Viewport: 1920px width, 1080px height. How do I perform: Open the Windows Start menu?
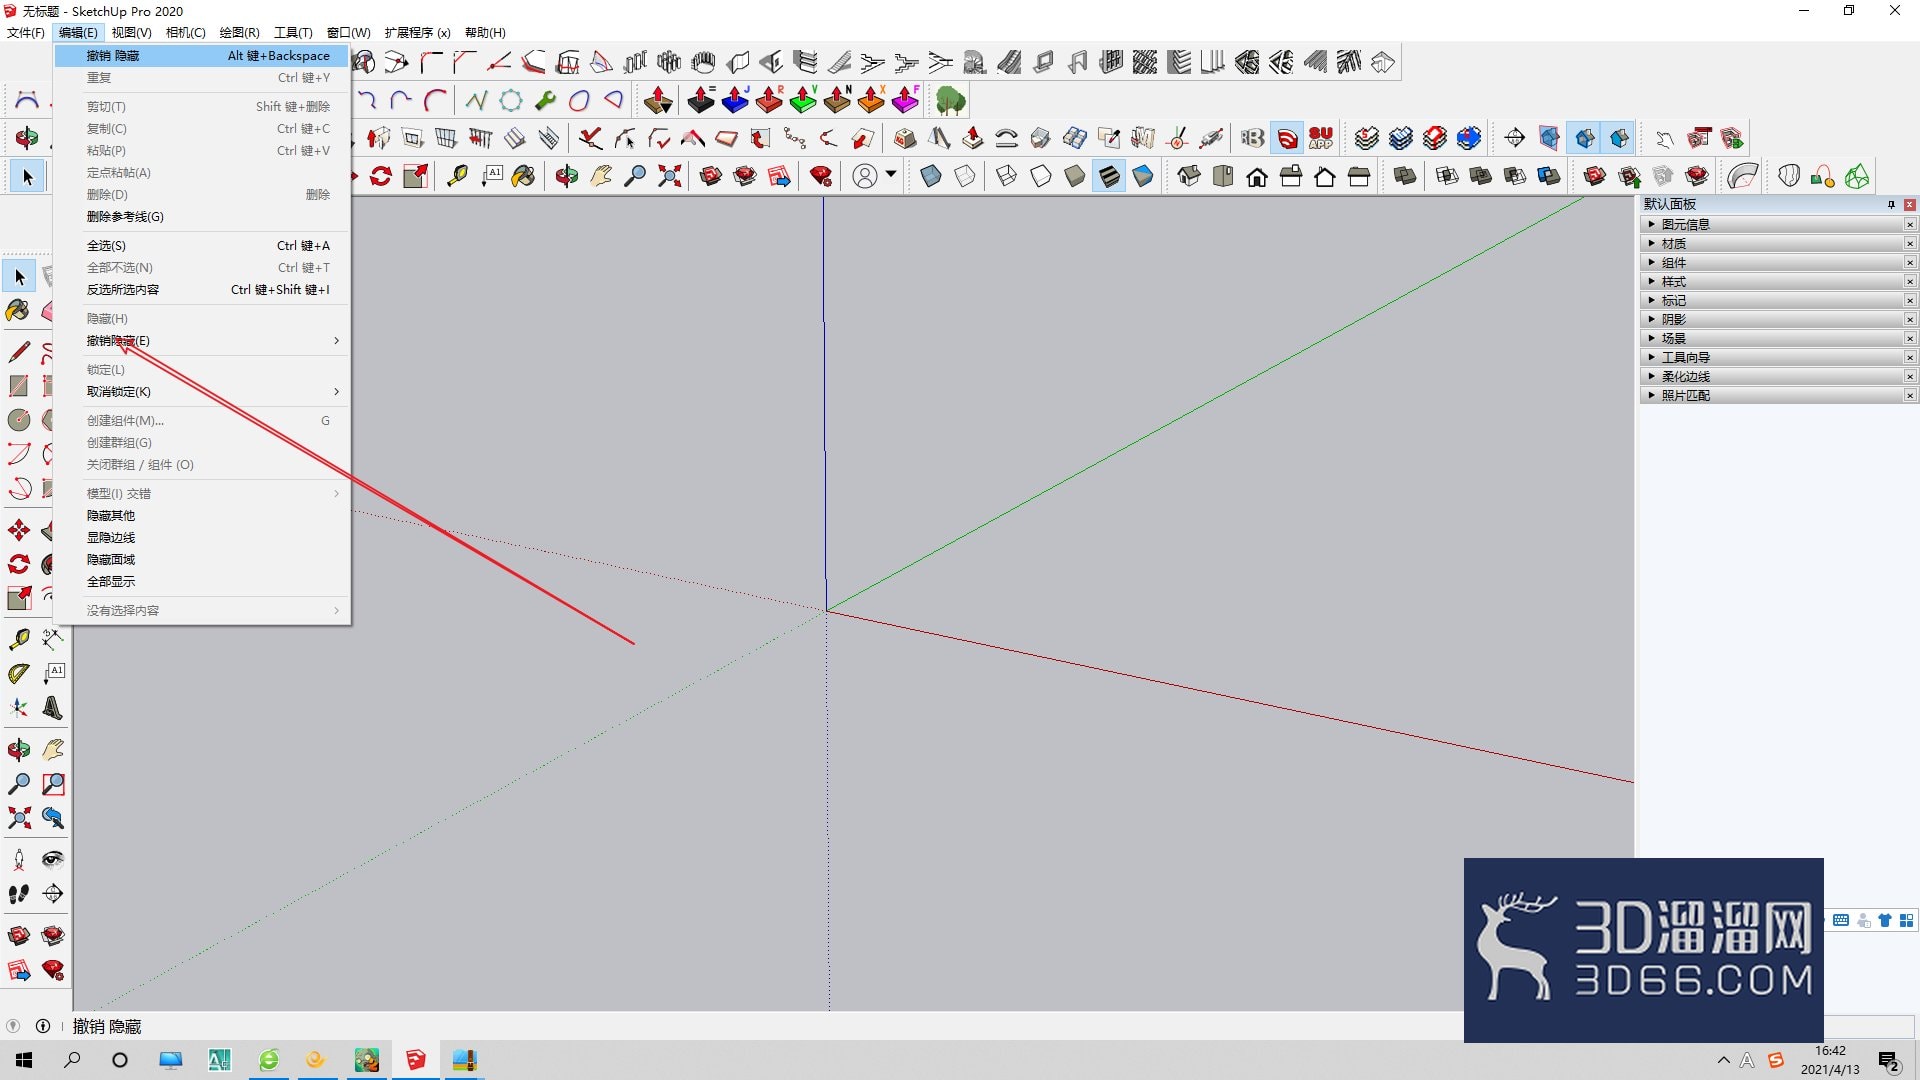click(x=24, y=1060)
